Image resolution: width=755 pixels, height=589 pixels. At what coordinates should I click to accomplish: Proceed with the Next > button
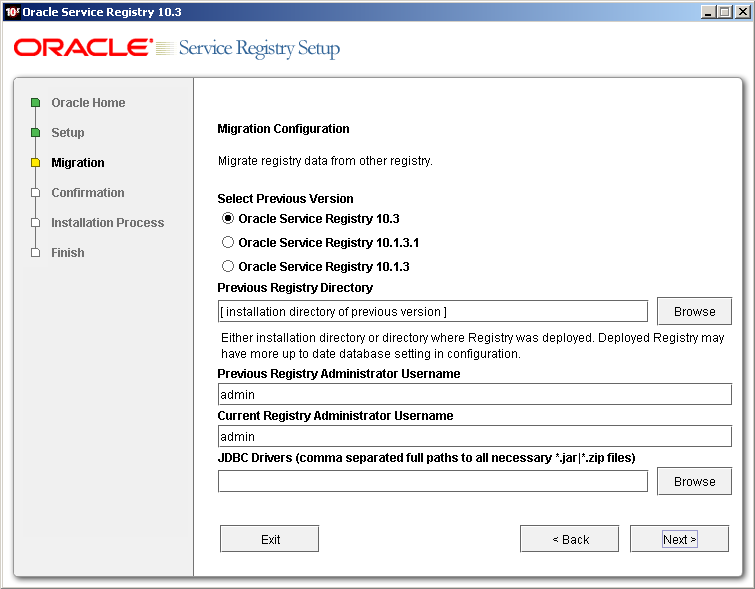point(679,539)
